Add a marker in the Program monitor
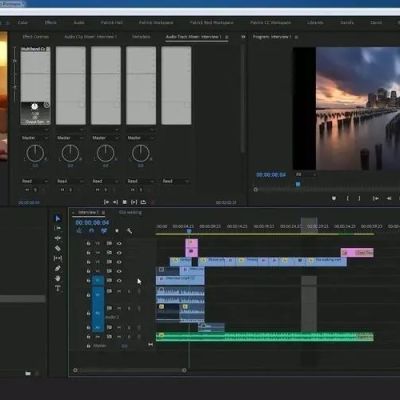Screen dimensions: 400x400 [334, 198]
